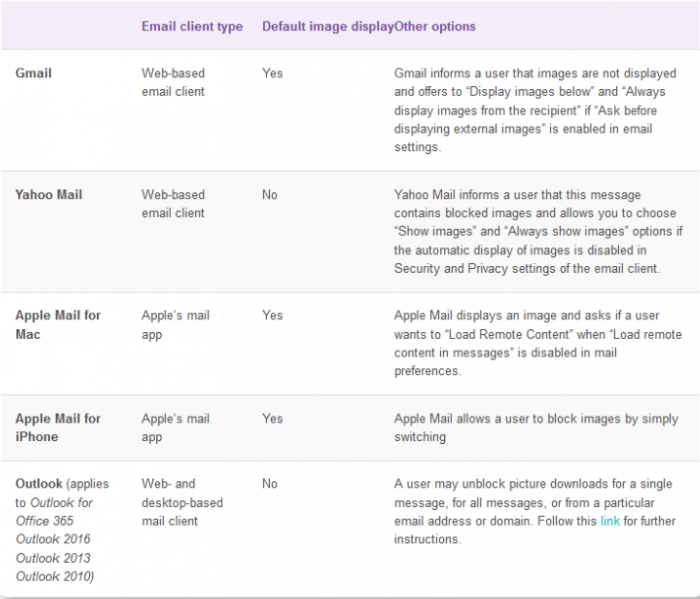Click the teal 'link' hyperlink in Outlook row
The image size is (700, 599).
coord(610,521)
